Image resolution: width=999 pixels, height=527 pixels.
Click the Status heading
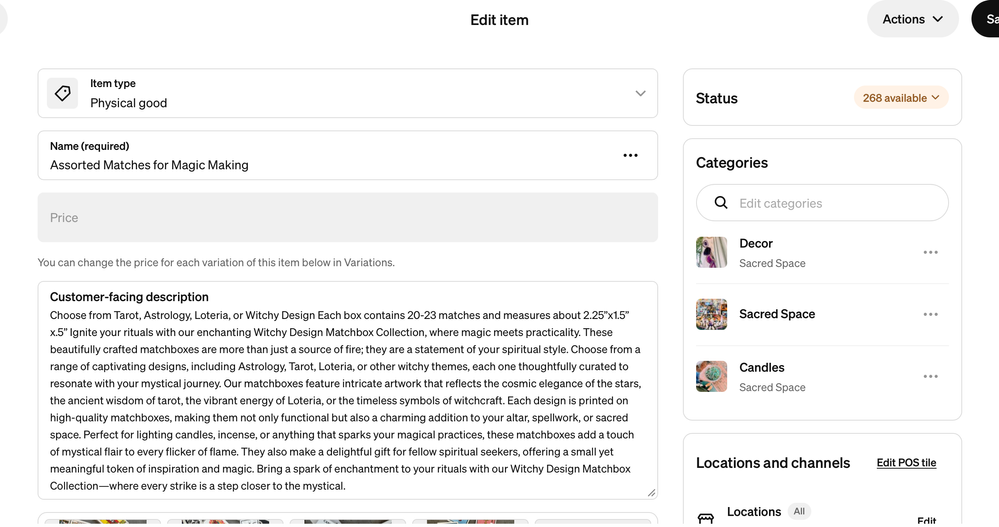[717, 98]
